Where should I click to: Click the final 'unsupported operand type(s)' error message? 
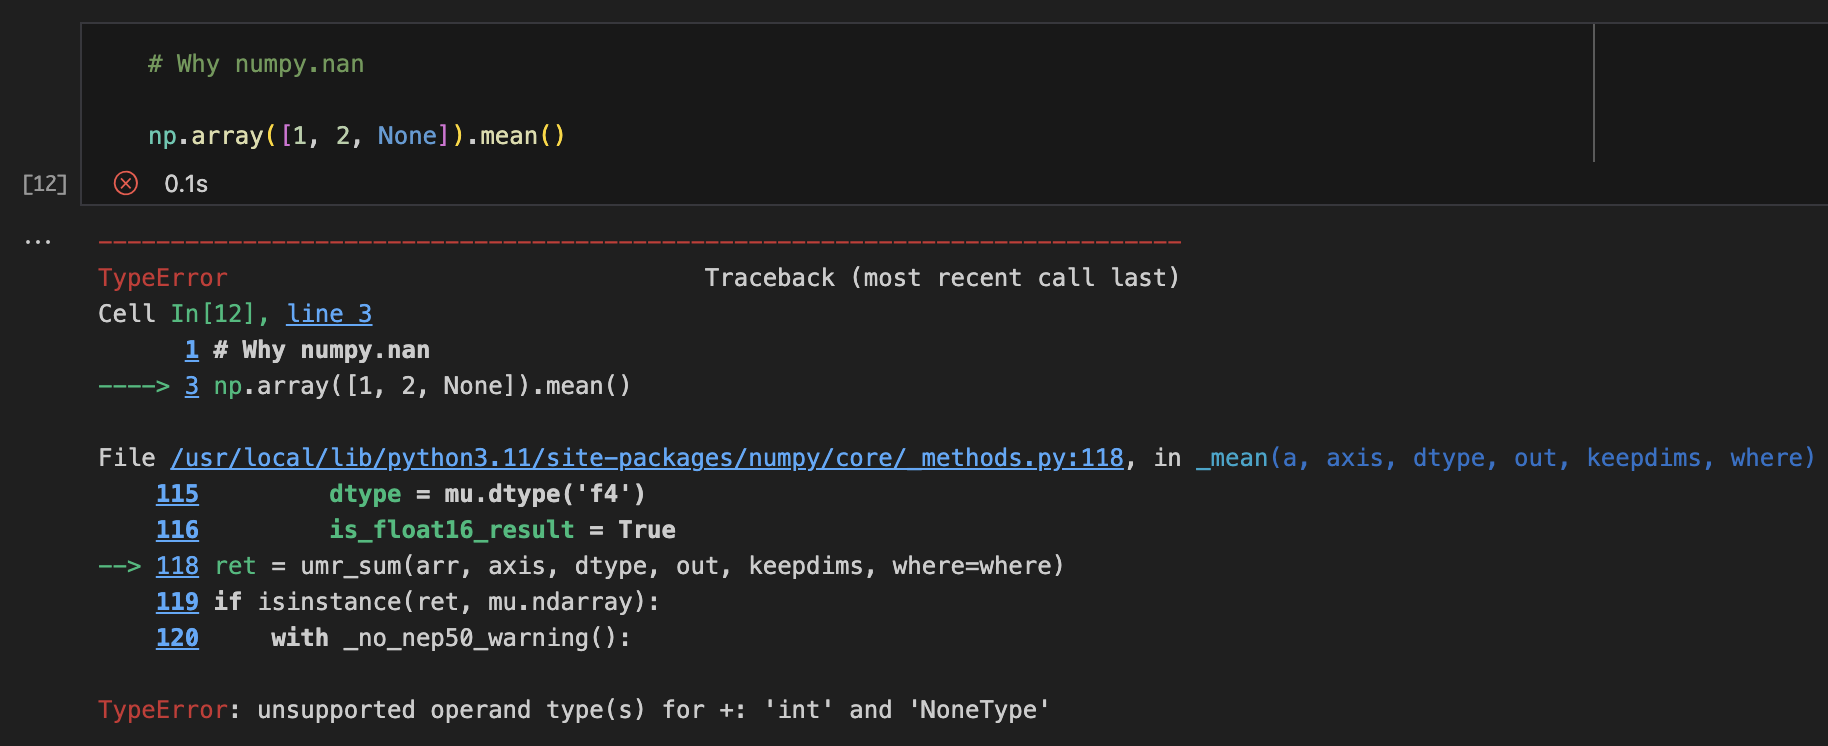click(x=654, y=710)
